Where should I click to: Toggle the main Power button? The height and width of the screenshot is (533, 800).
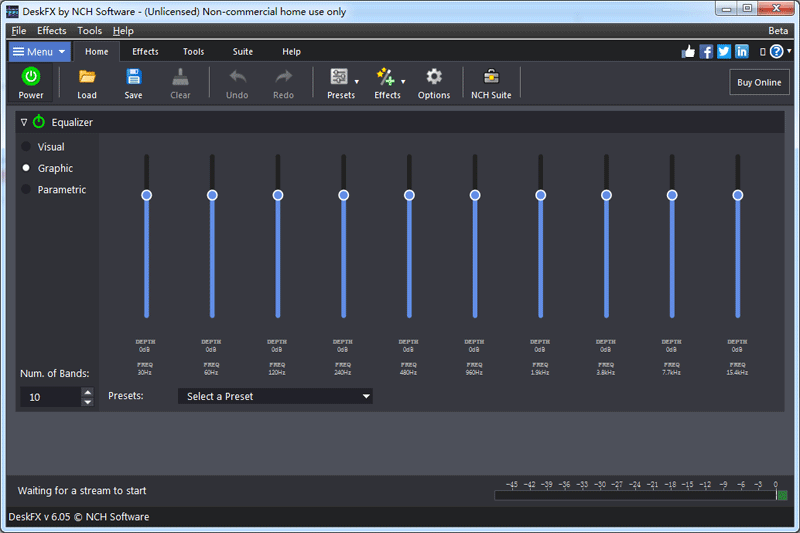(x=31, y=84)
